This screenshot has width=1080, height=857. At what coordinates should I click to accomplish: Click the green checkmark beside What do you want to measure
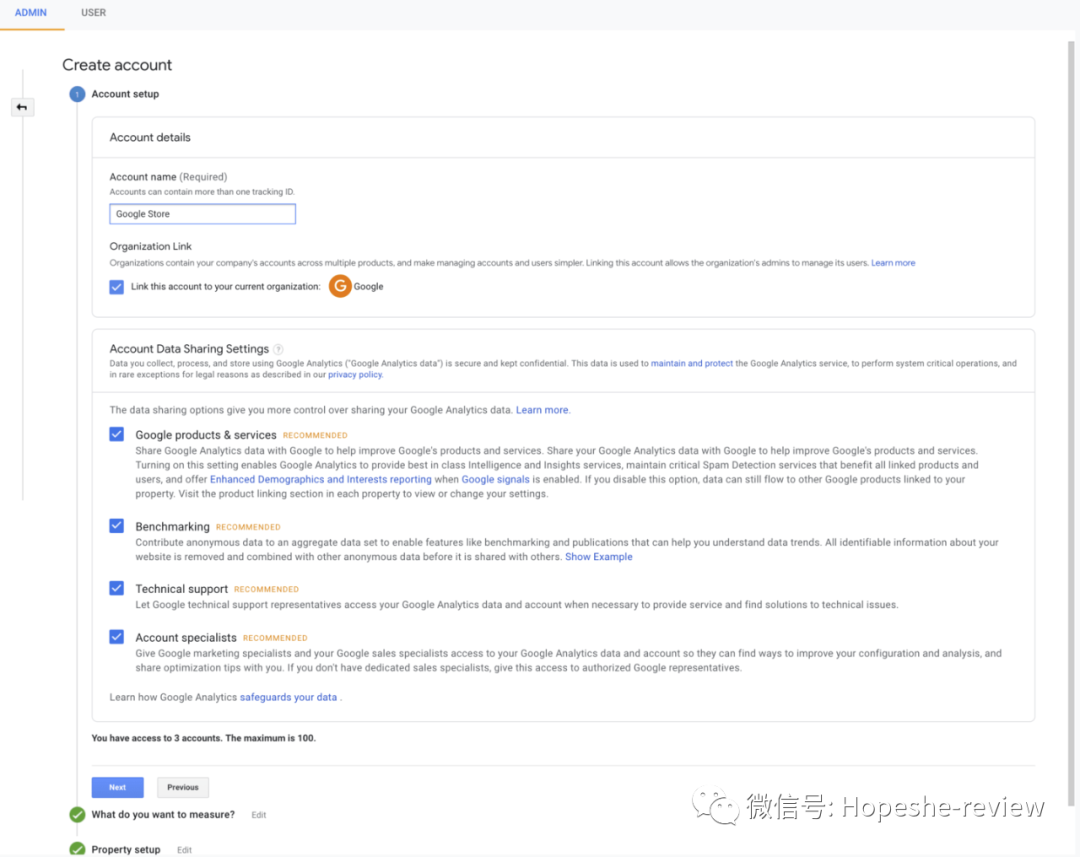[x=77, y=815]
